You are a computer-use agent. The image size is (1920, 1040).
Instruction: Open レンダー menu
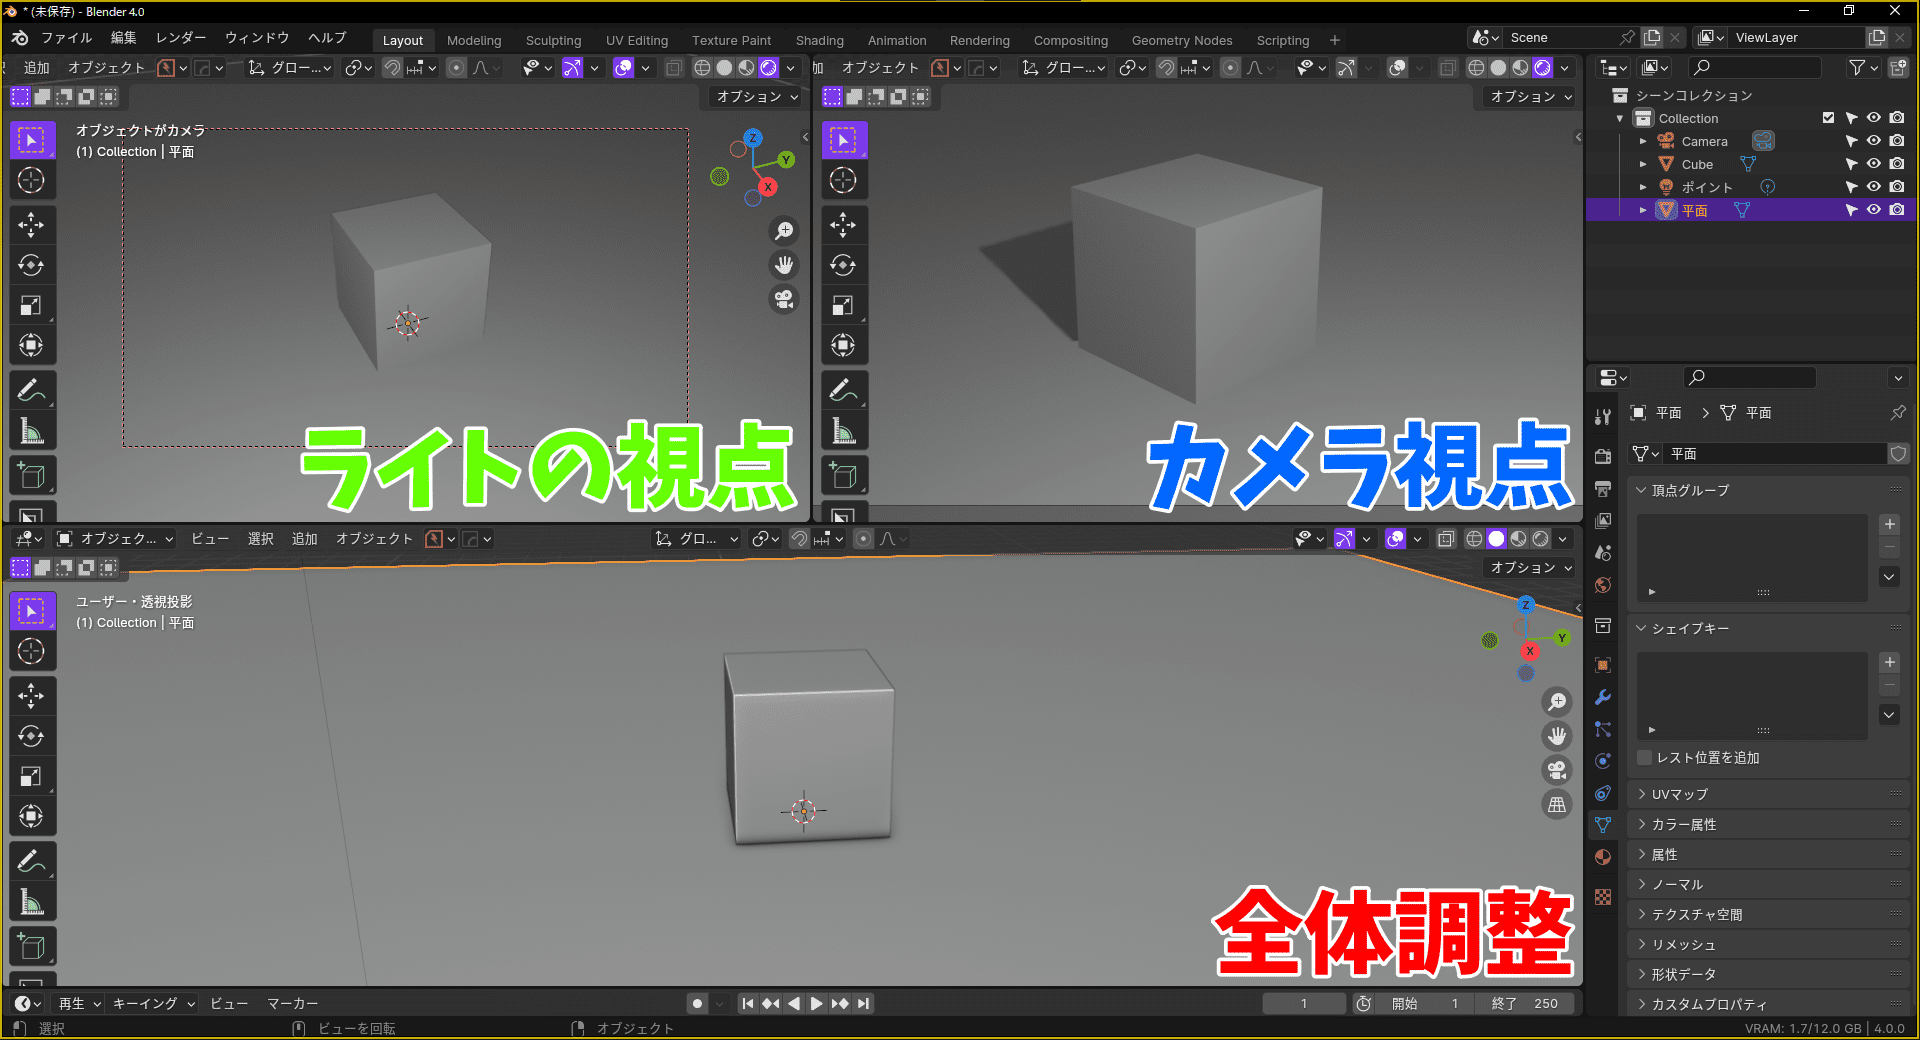[x=181, y=38]
